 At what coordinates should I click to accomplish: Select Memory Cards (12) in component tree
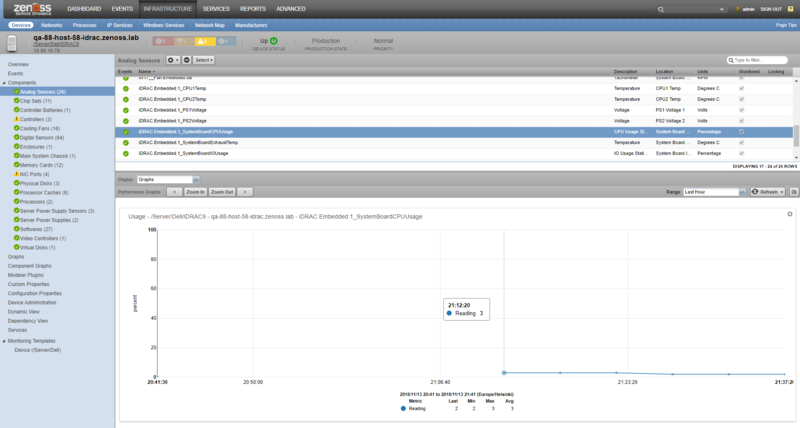coord(41,165)
